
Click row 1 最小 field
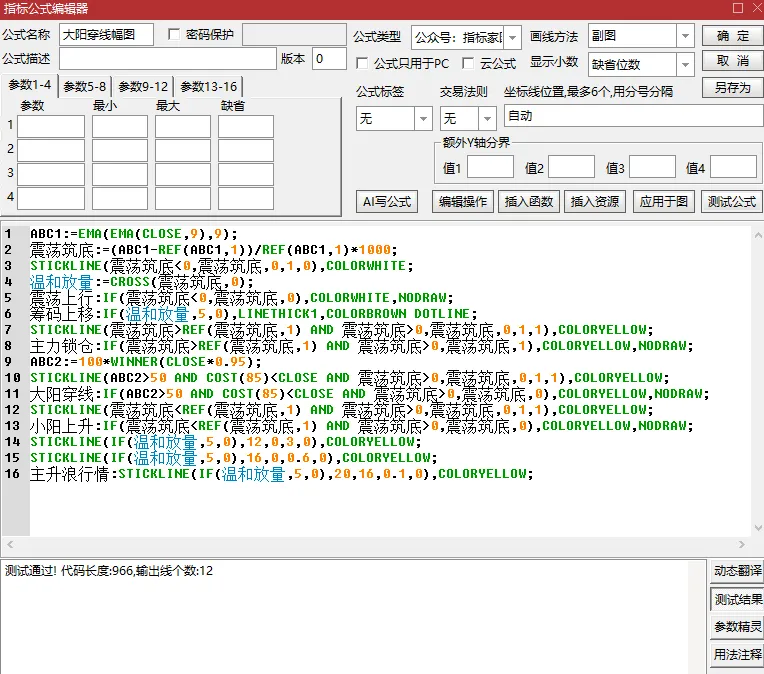pos(120,127)
